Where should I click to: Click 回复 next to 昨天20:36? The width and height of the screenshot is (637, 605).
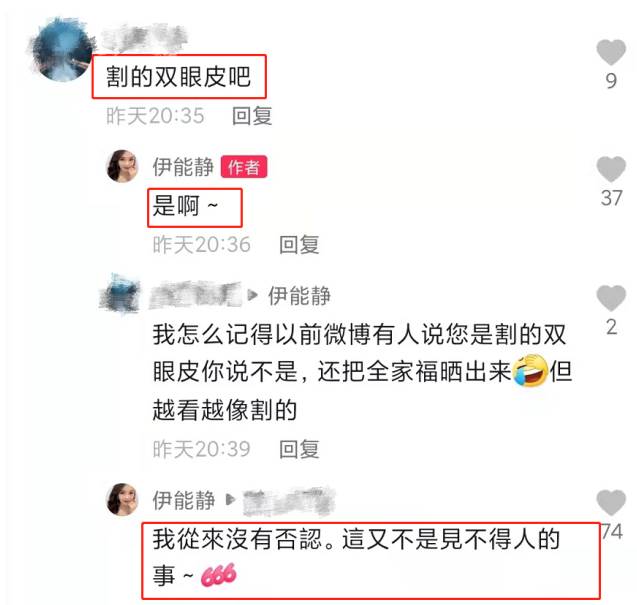coord(299,245)
